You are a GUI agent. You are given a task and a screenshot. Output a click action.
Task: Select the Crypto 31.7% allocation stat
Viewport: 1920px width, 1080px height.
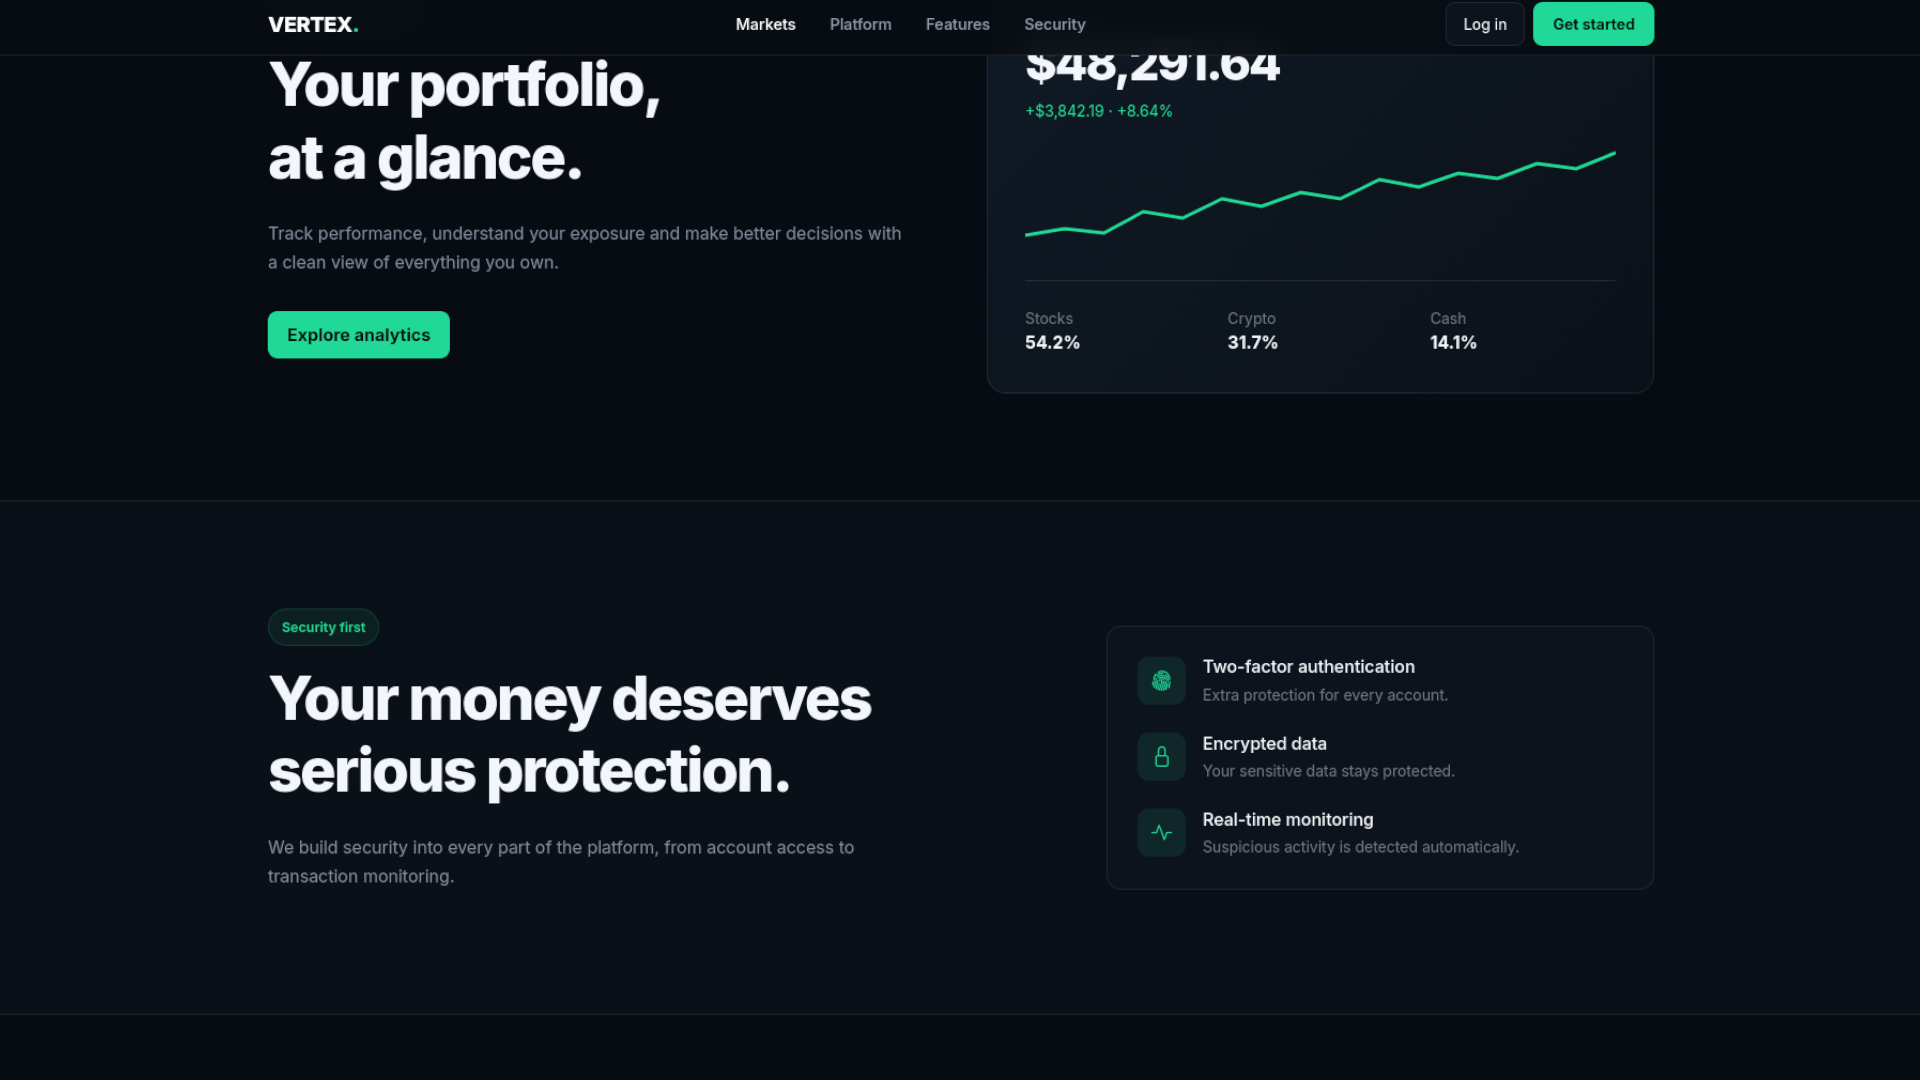[1252, 331]
